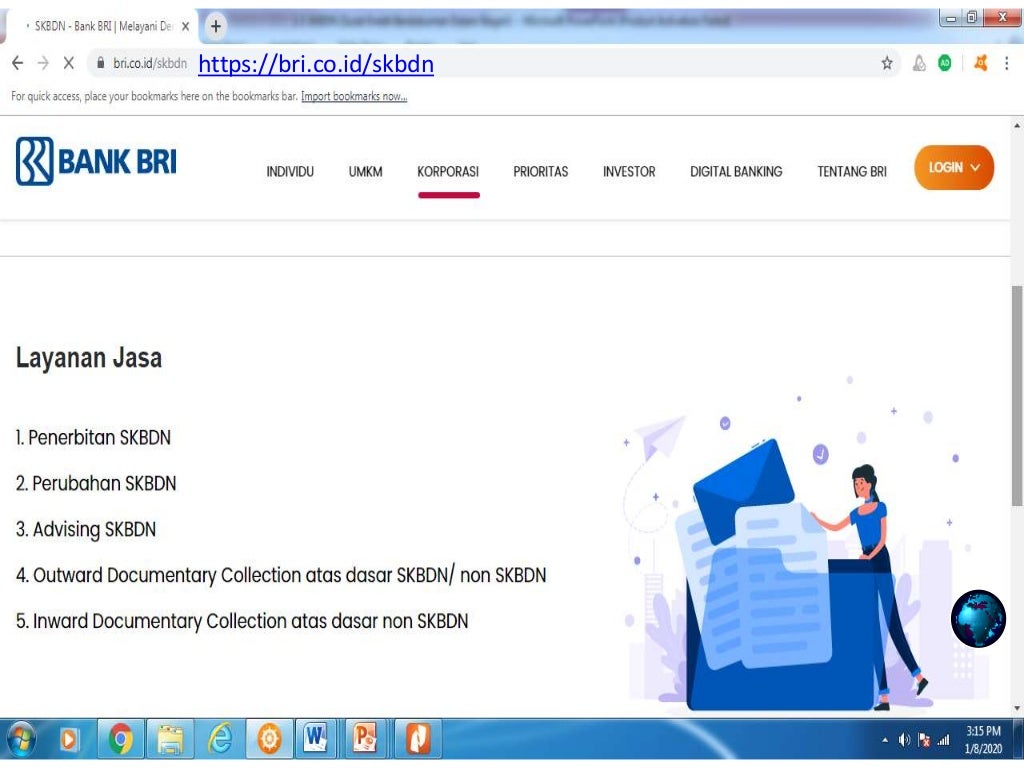Open the TENTANG BRI menu
This screenshot has height=768, width=1024.
coord(852,172)
